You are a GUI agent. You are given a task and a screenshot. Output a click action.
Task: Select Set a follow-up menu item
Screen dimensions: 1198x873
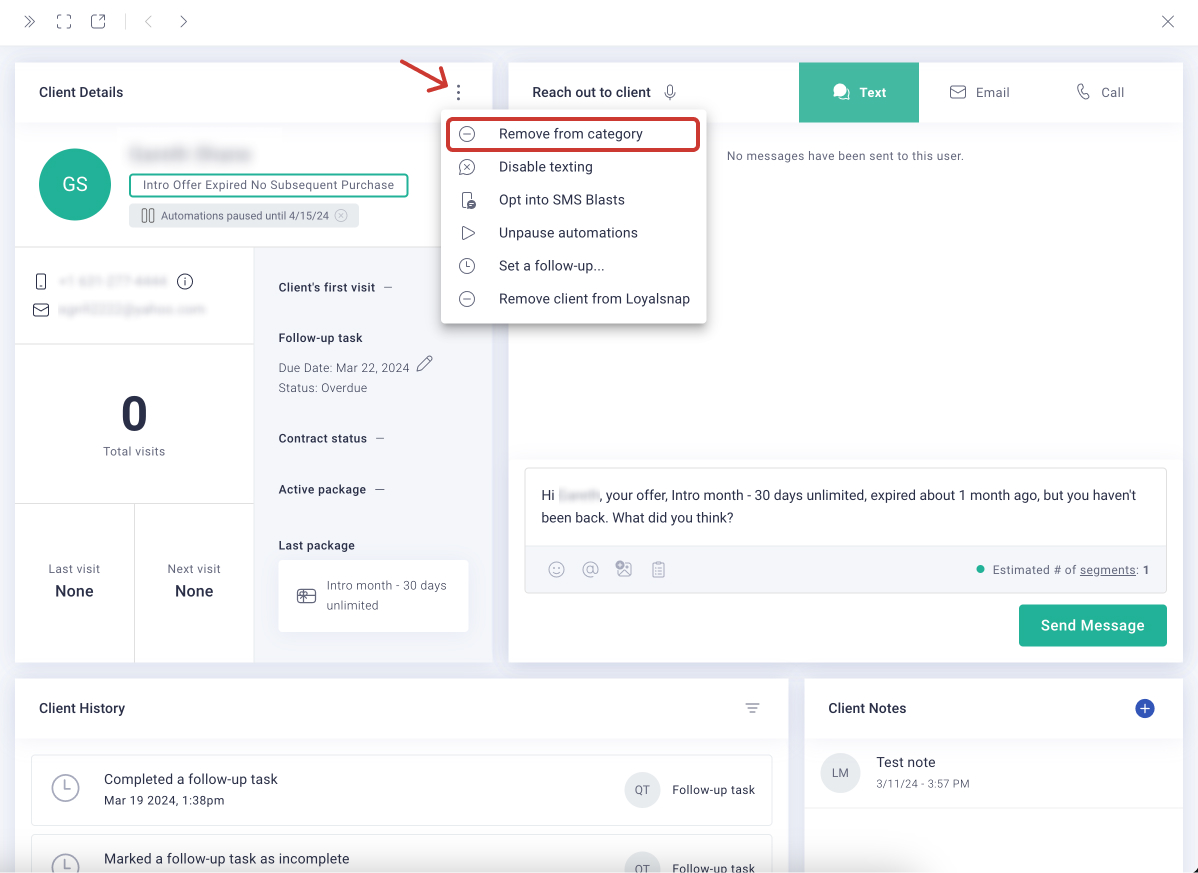click(x=573, y=266)
